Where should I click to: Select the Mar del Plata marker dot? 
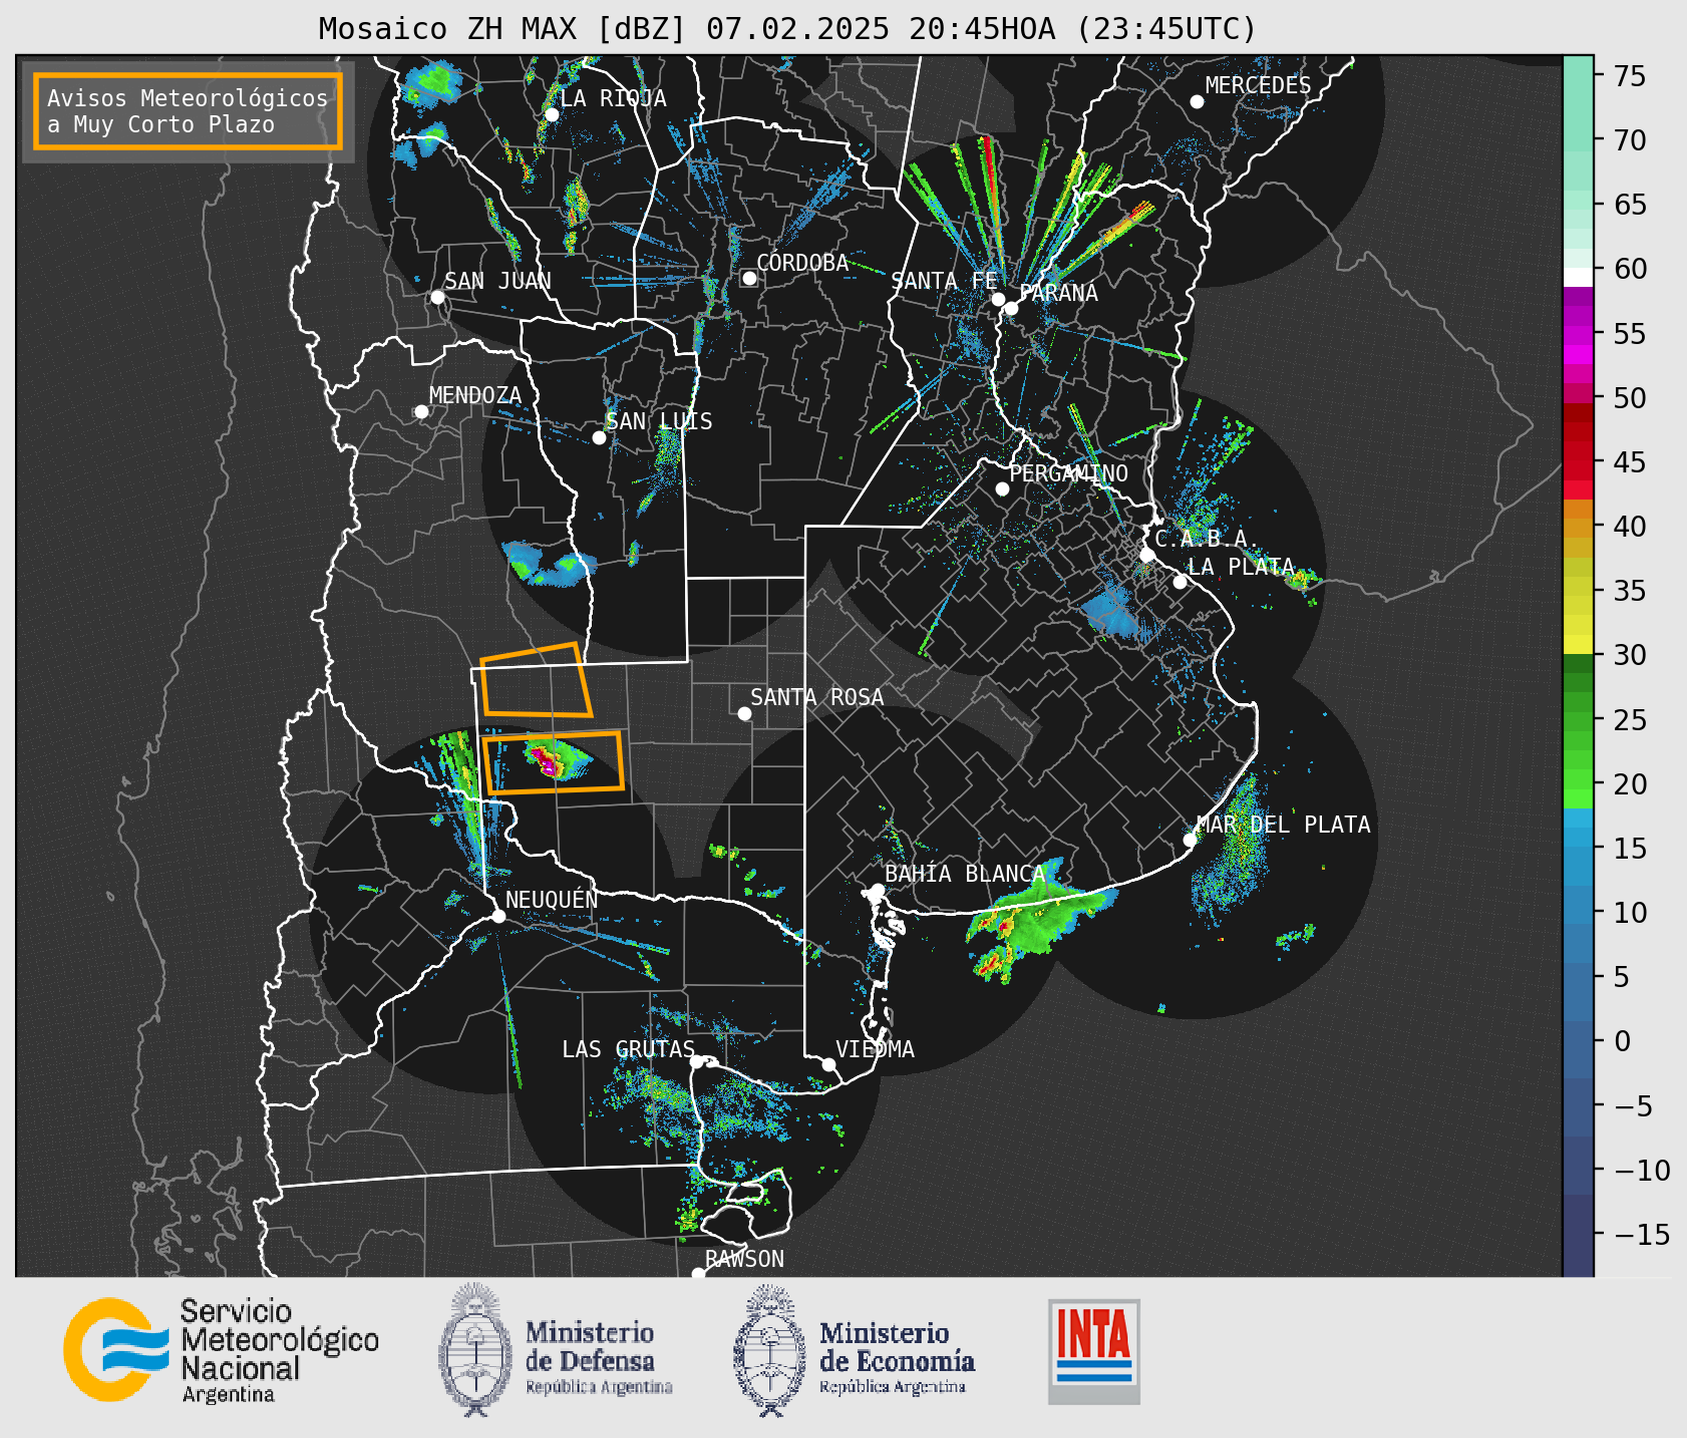1189,840
